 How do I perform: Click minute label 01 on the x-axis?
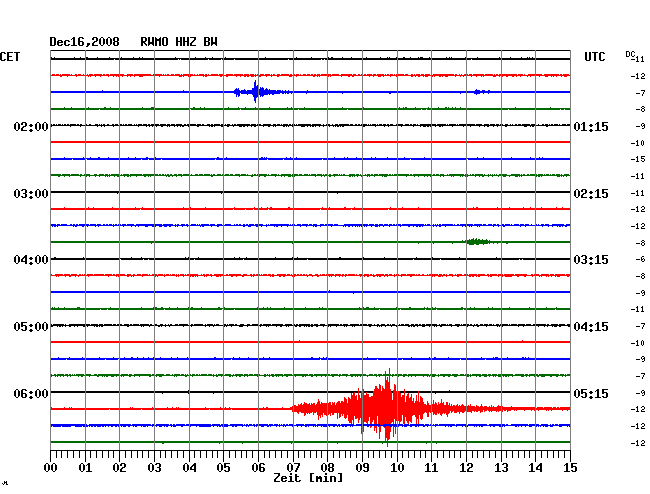tap(85, 467)
